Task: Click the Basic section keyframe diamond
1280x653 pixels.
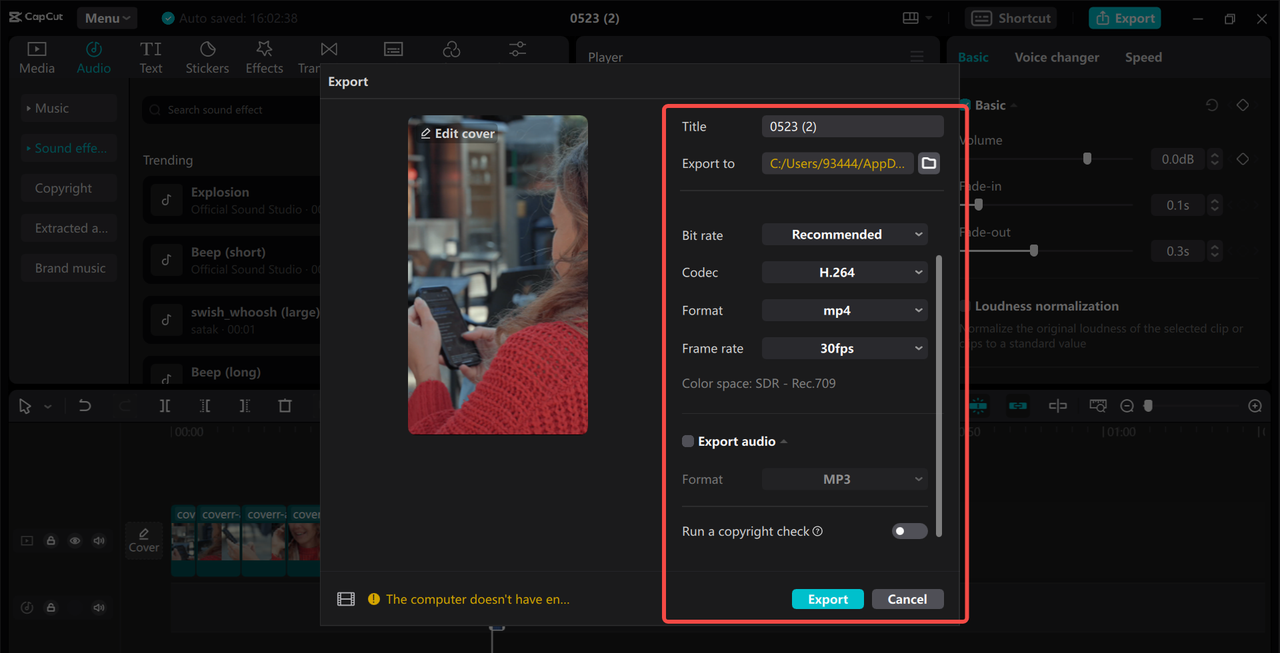Action: coord(1243,105)
